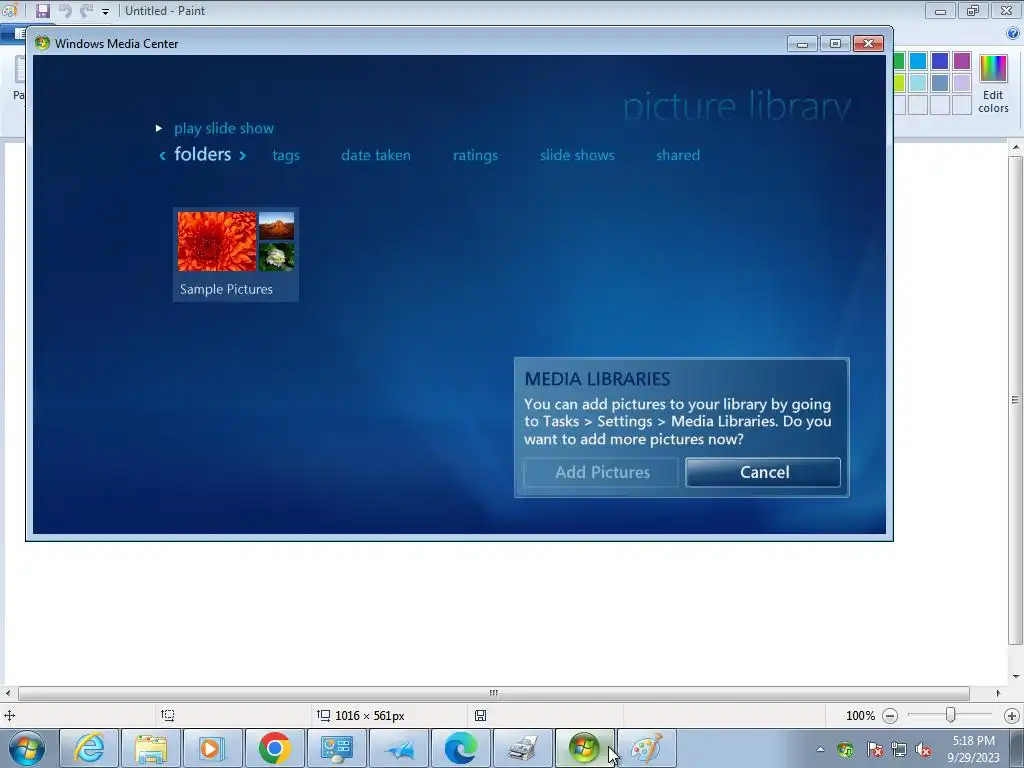1024x768 pixels.
Task: Select the folders view in picture library
Action: tap(202, 154)
